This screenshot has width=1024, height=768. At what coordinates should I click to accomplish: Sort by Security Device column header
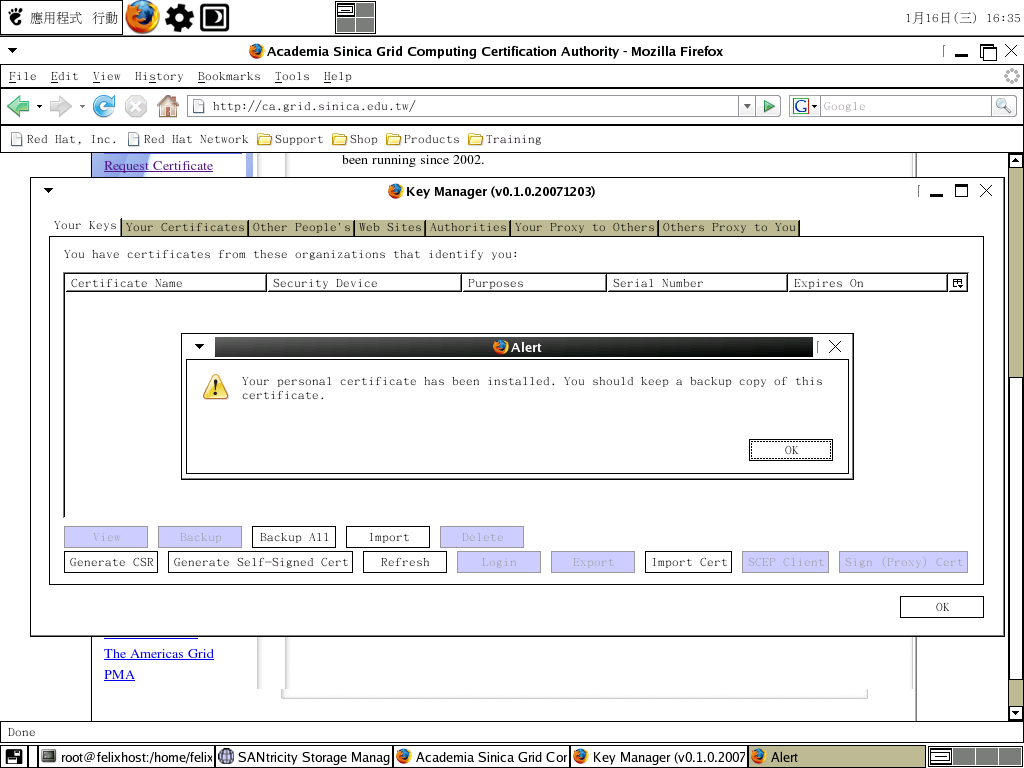tap(364, 283)
